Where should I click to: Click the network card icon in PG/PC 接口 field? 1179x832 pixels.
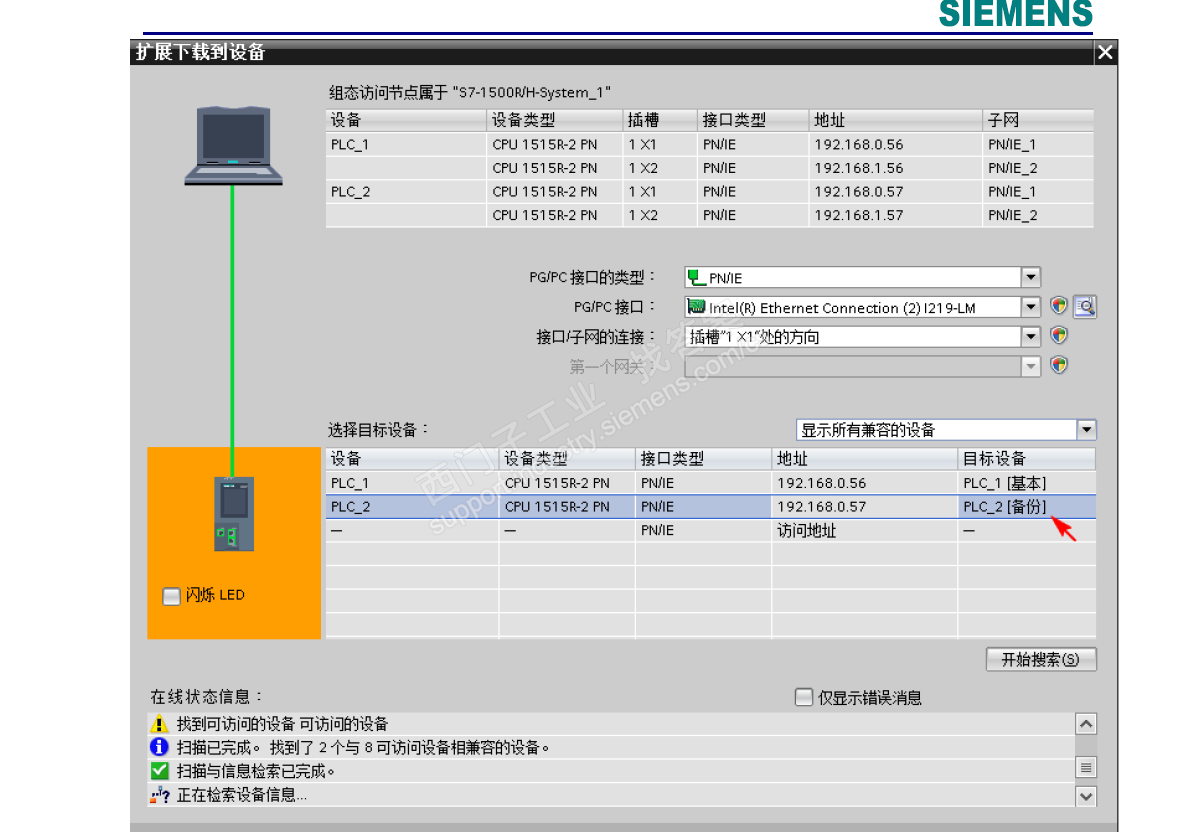[696, 307]
